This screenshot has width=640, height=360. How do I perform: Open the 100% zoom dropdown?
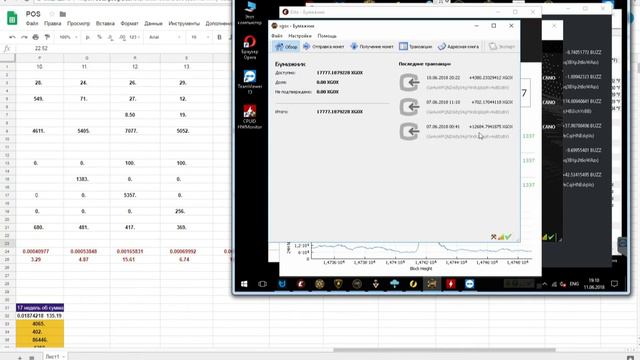68,37
